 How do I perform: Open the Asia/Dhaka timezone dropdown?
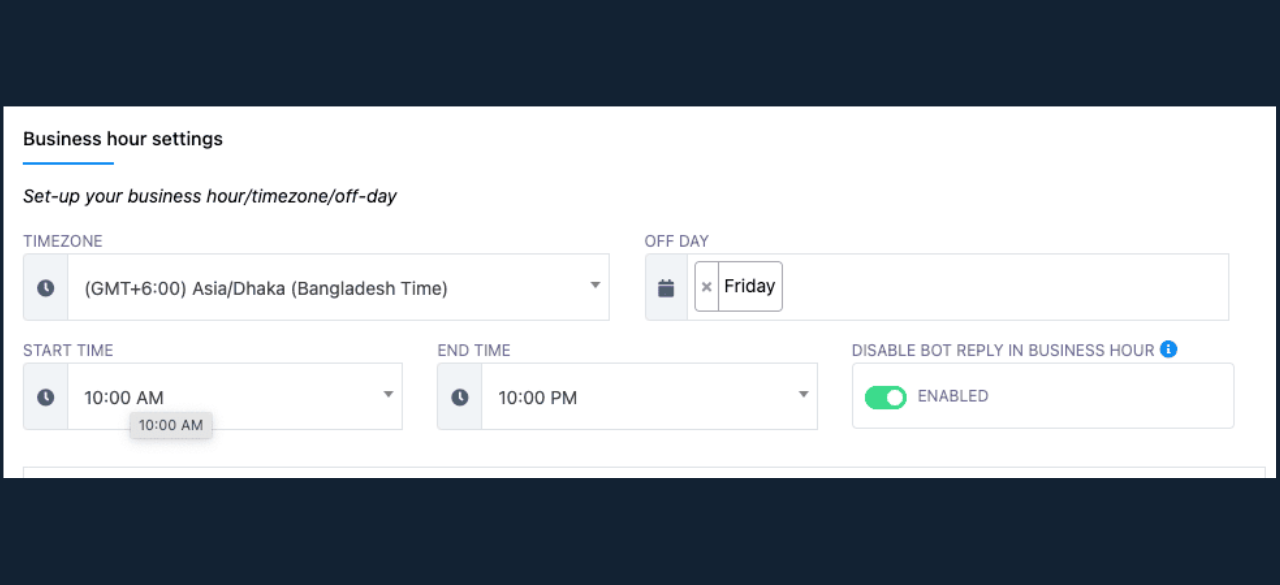coord(338,288)
